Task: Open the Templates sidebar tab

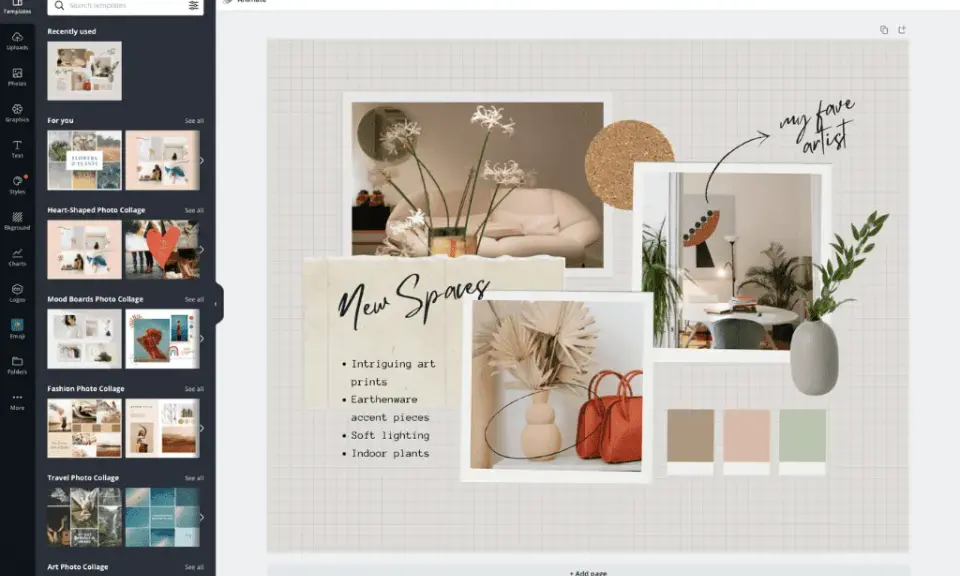Action: pyautogui.click(x=17, y=7)
